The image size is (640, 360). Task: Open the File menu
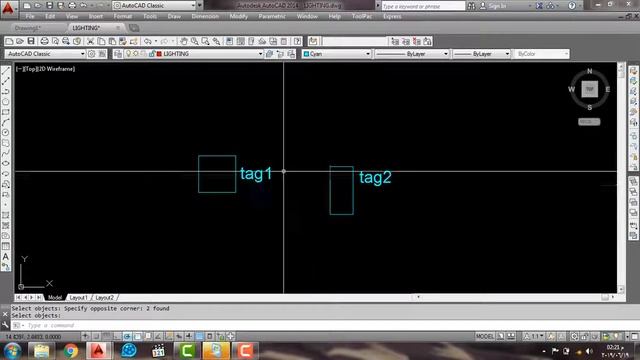click(x=30, y=16)
